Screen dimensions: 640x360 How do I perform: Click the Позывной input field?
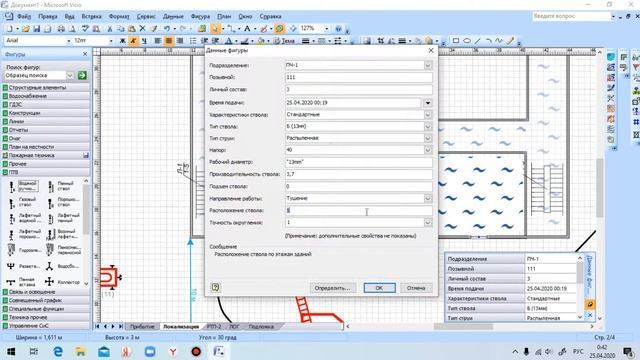click(359, 77)
